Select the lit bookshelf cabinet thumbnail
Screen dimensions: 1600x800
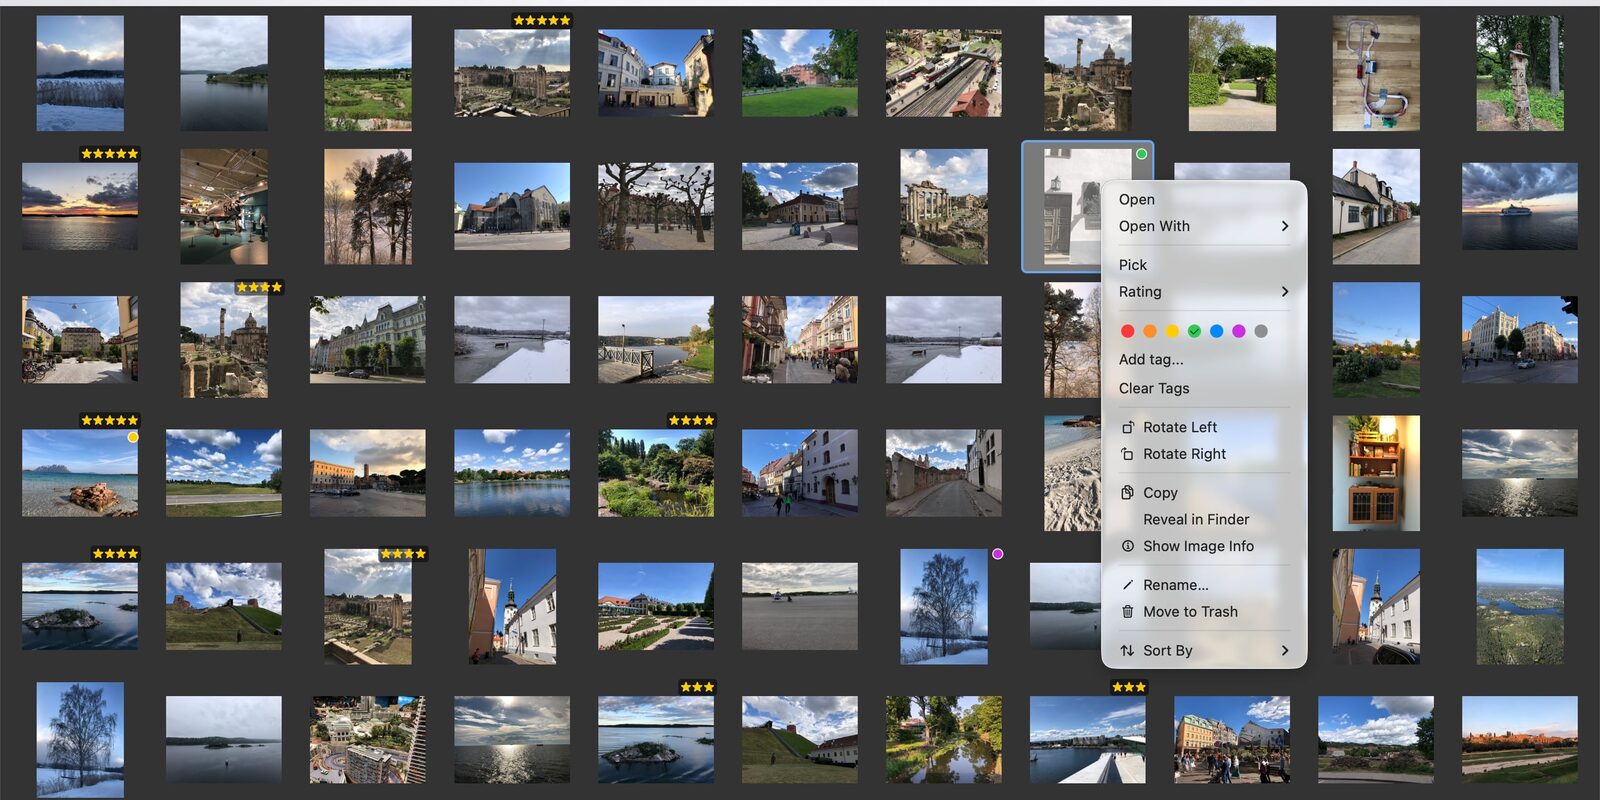coord(1376,473)
